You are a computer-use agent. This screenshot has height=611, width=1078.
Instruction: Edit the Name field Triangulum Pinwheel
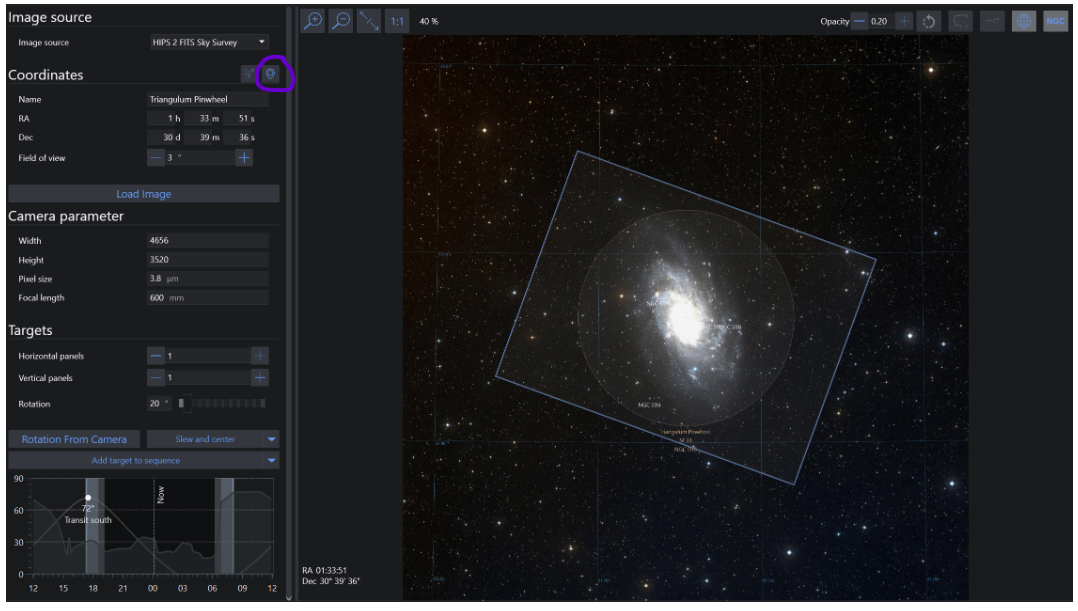click(x=208, y=99)
